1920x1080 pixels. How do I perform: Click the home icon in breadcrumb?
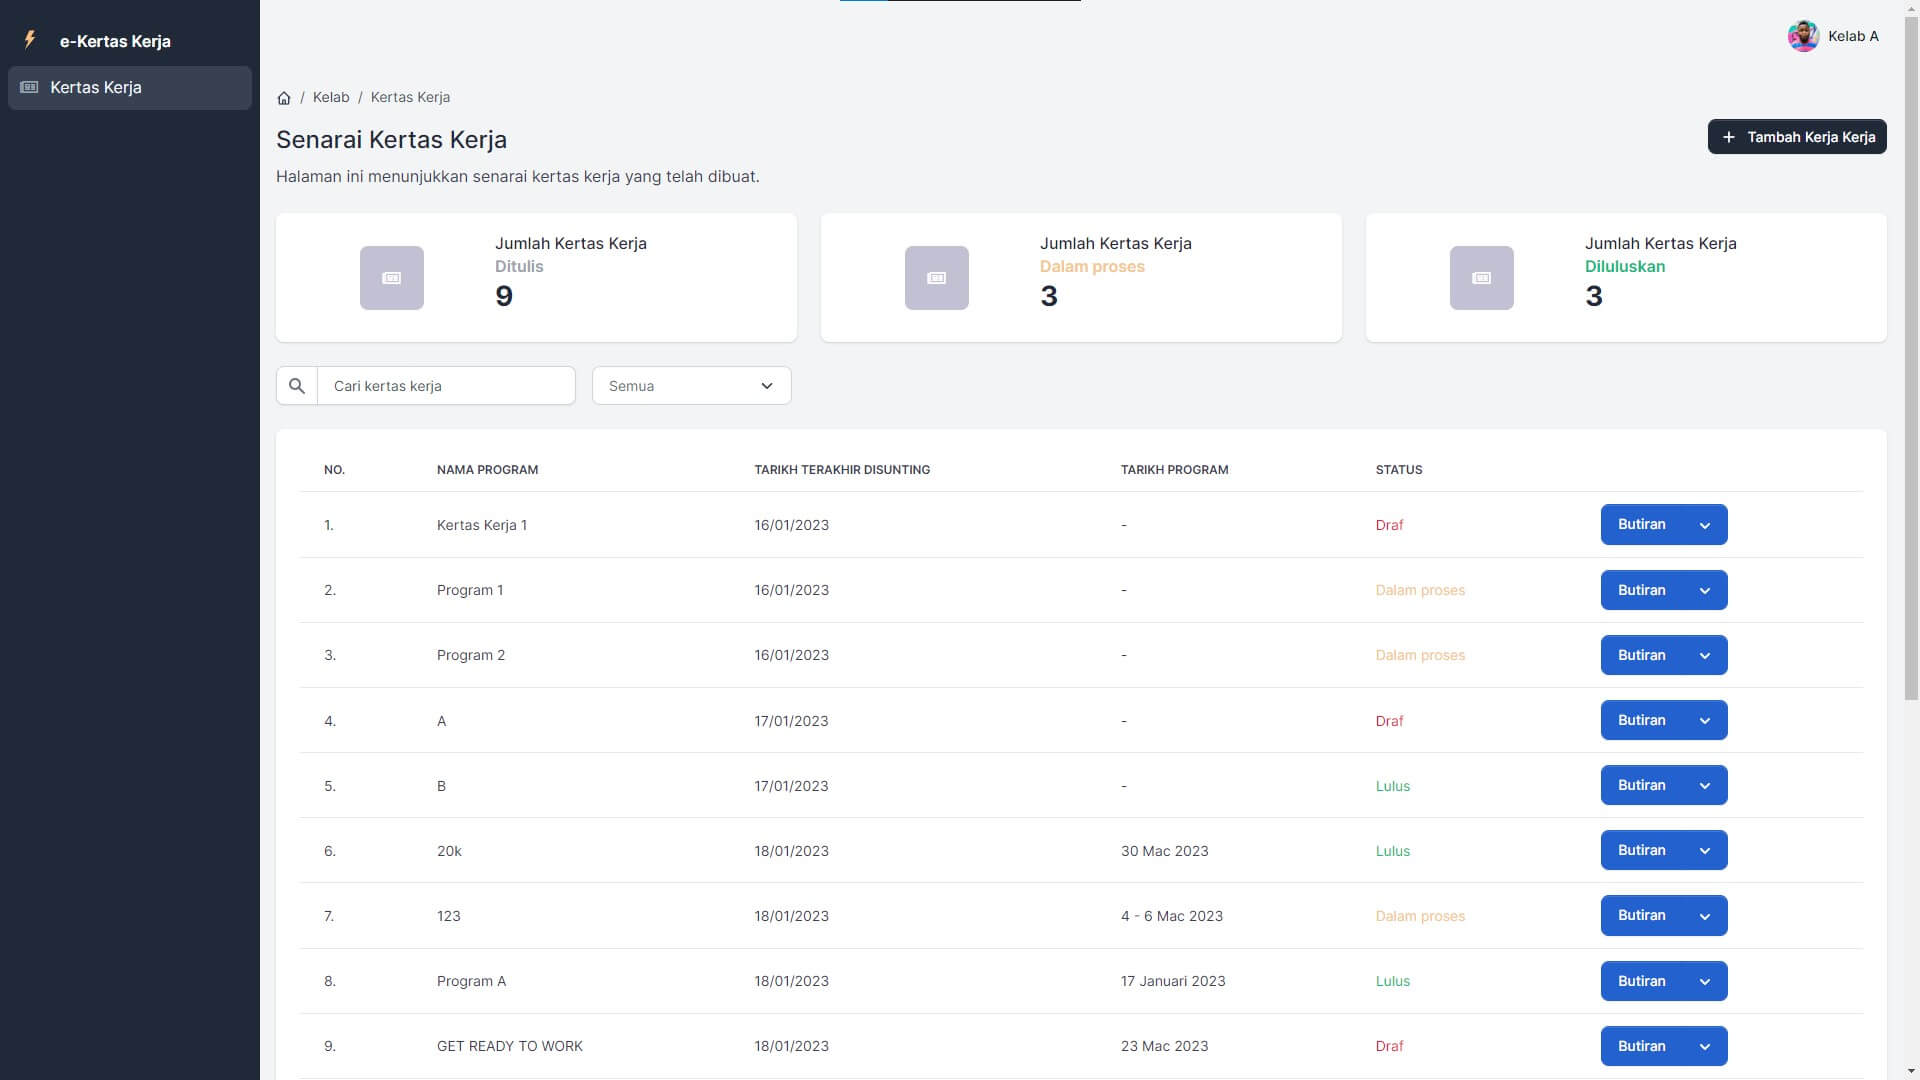point(284,98)
